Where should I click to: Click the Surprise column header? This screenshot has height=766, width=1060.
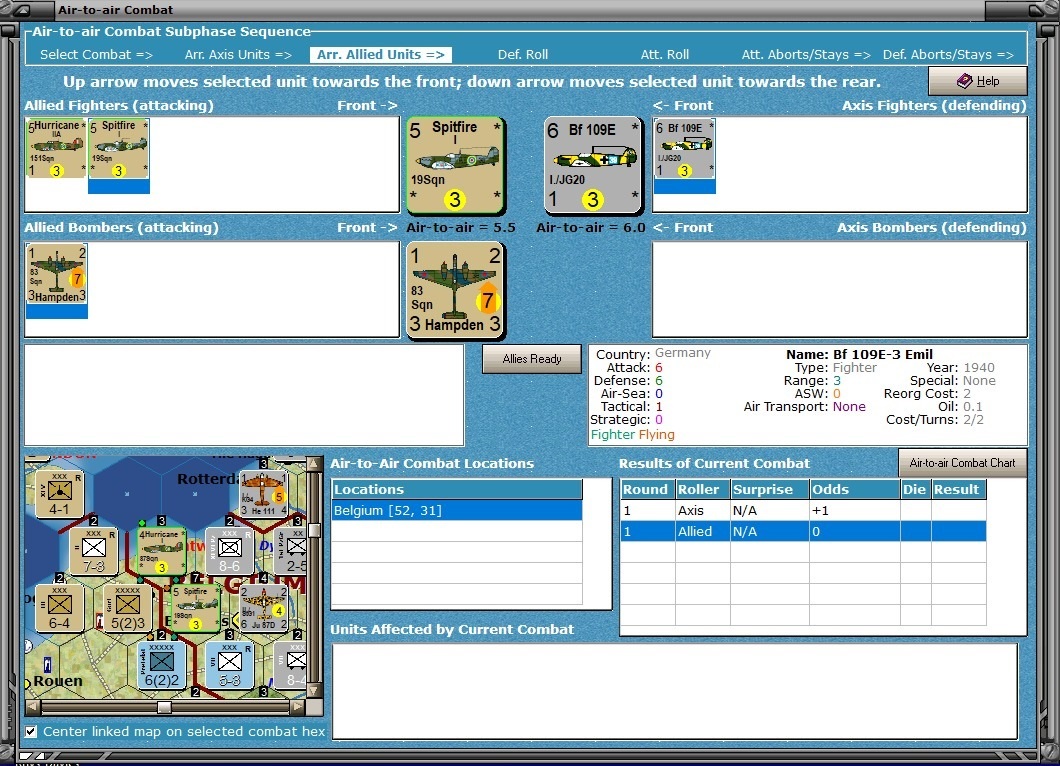point(769,489)
